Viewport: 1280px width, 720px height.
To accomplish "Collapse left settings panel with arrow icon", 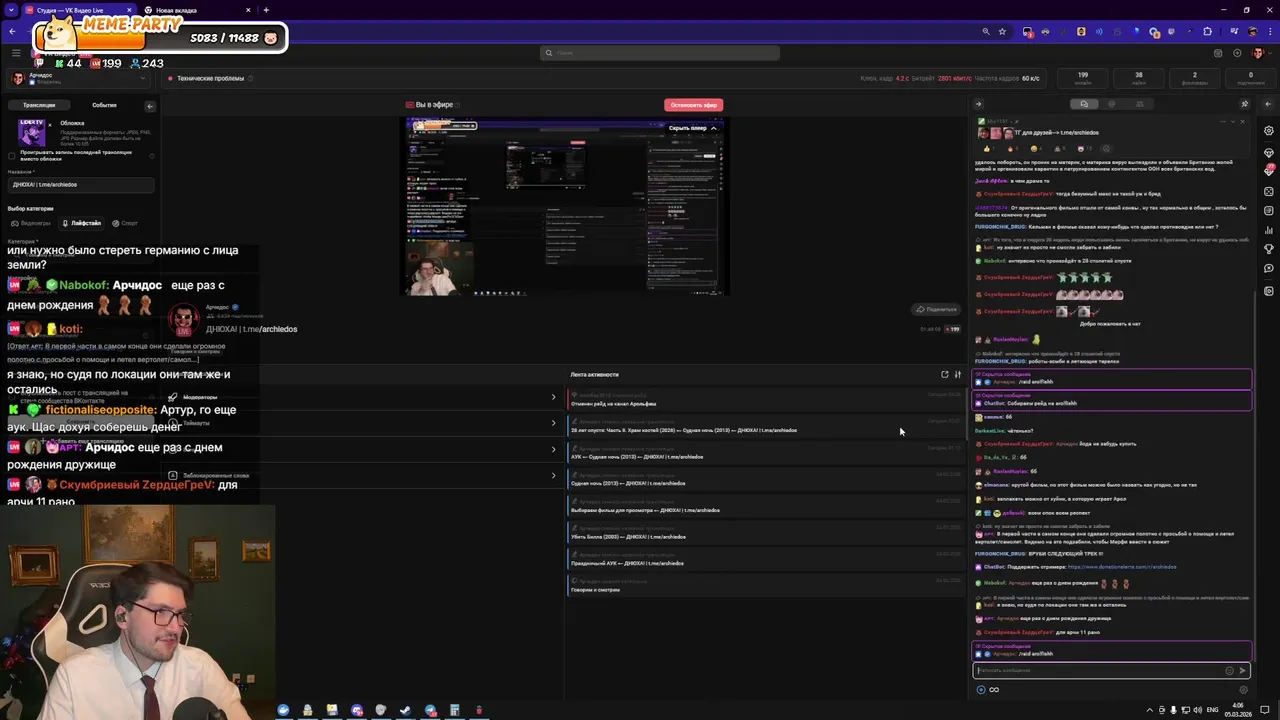I will click(x=149, y=105).
